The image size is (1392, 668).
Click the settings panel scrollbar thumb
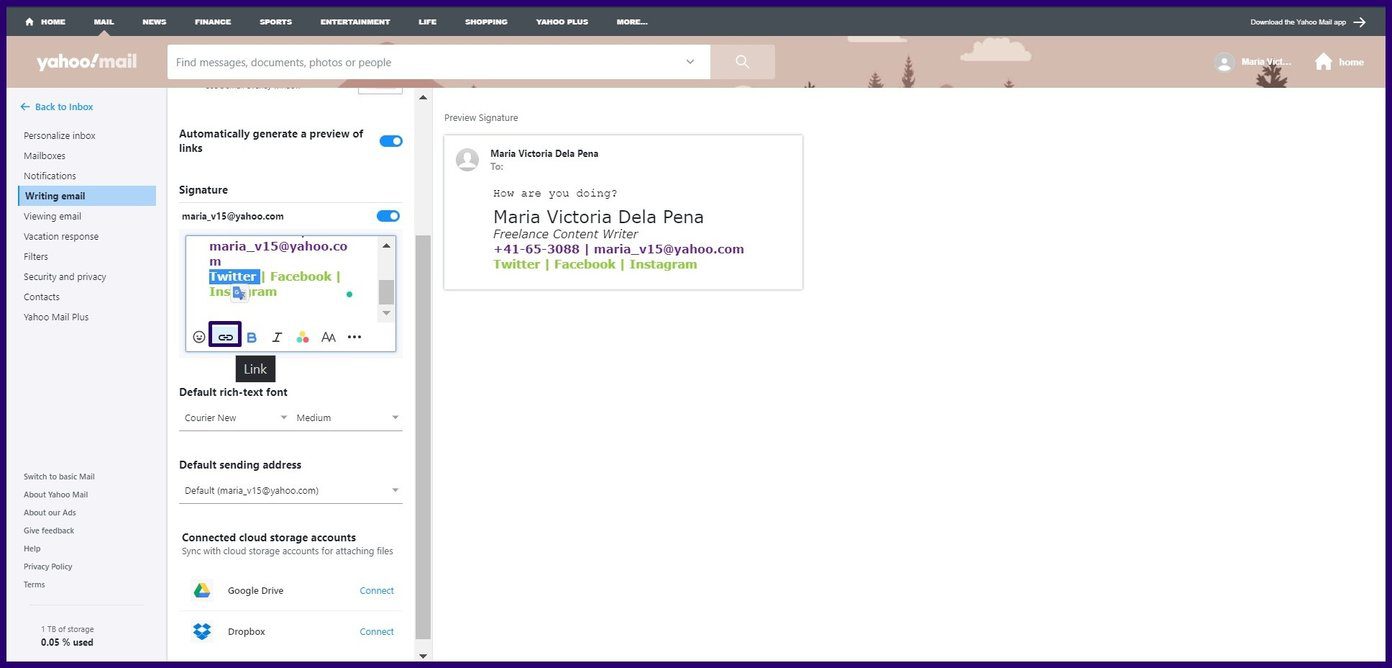(423, 437)
